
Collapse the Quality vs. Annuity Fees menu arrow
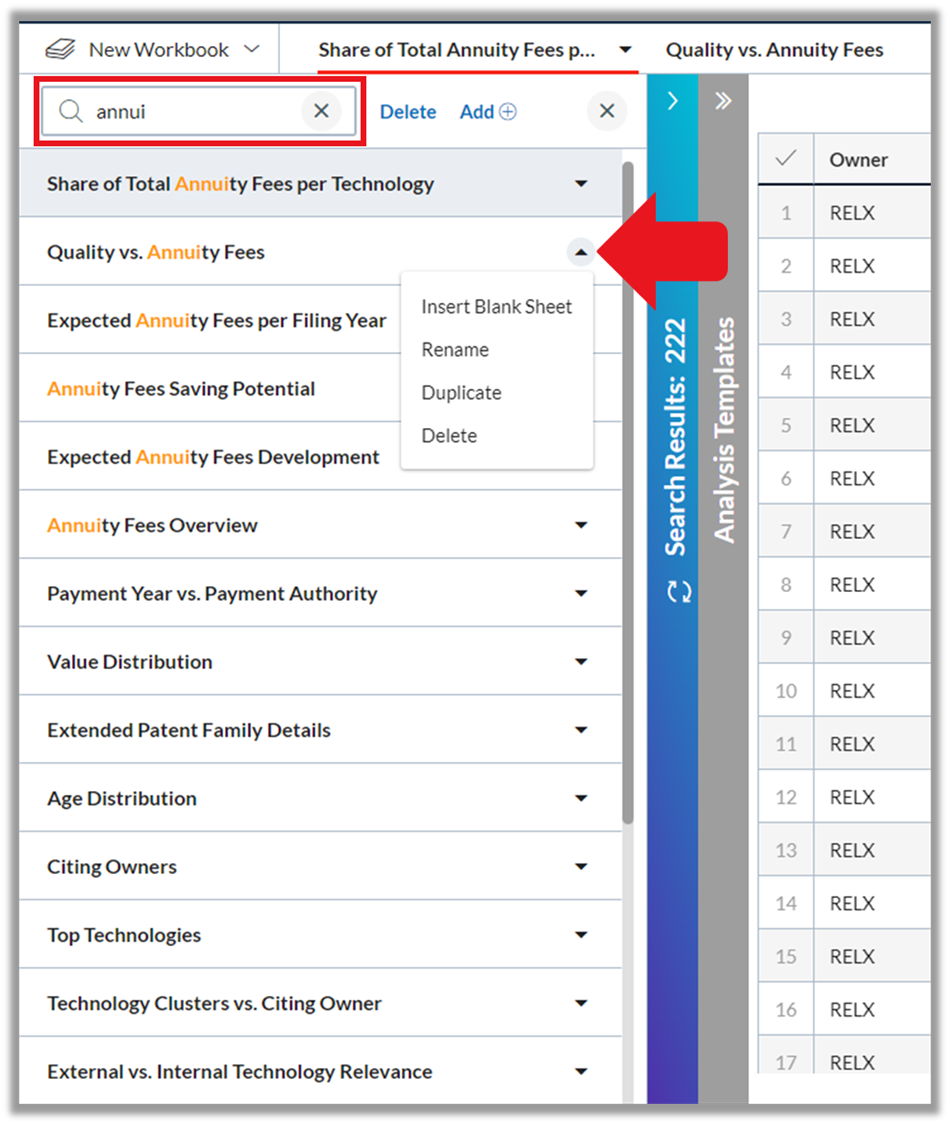coord(581,252)
